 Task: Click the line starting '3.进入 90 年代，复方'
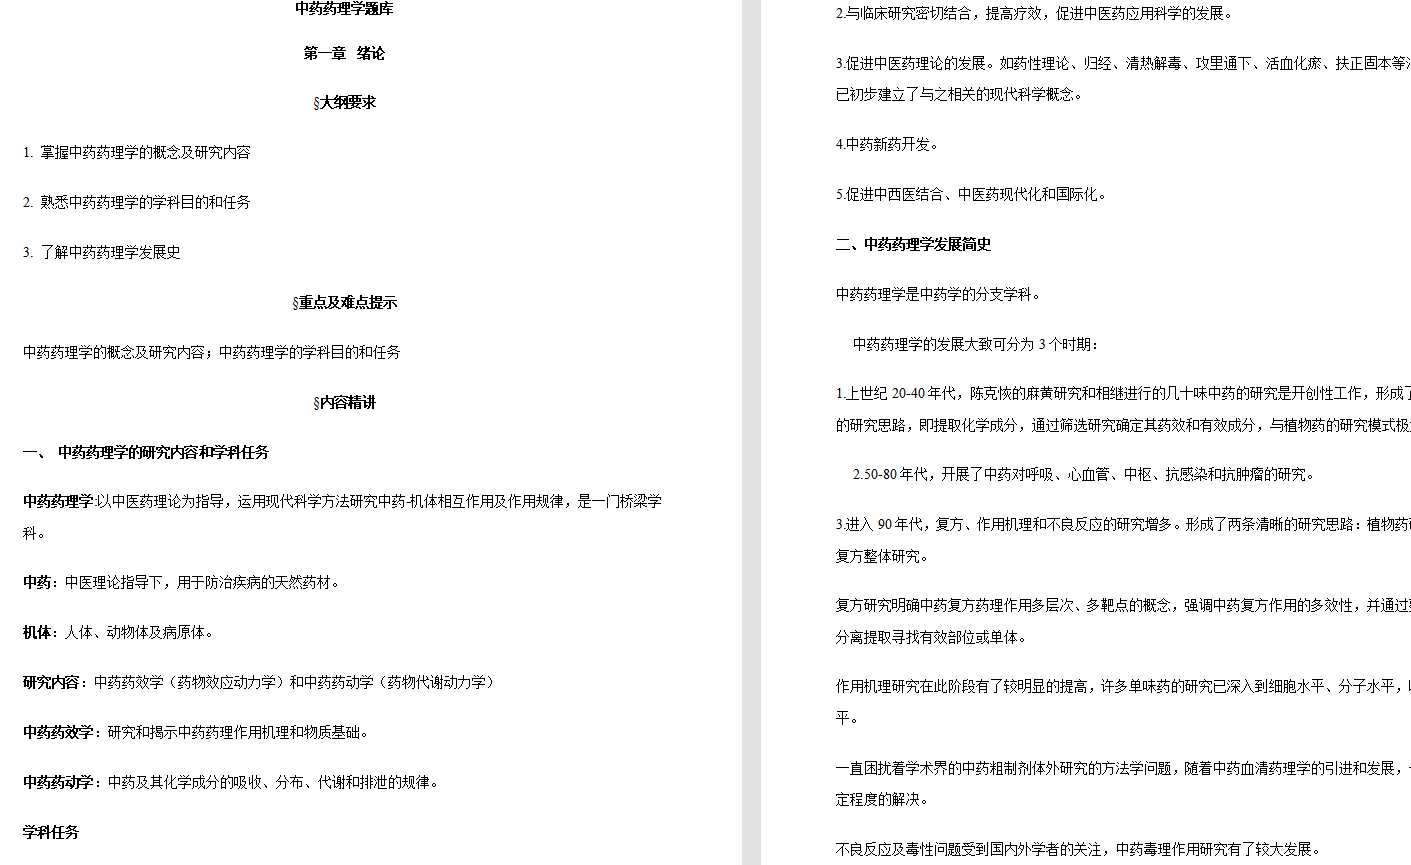point(1123,525)
